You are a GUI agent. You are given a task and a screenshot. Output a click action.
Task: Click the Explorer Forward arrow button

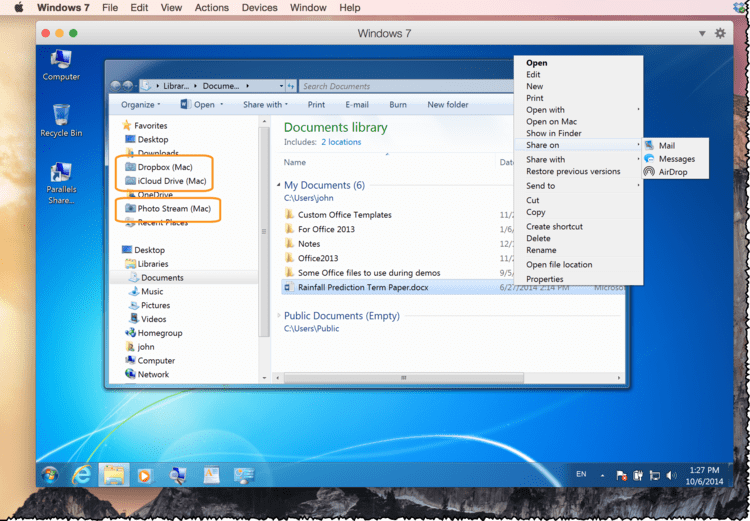click(128, 86)
